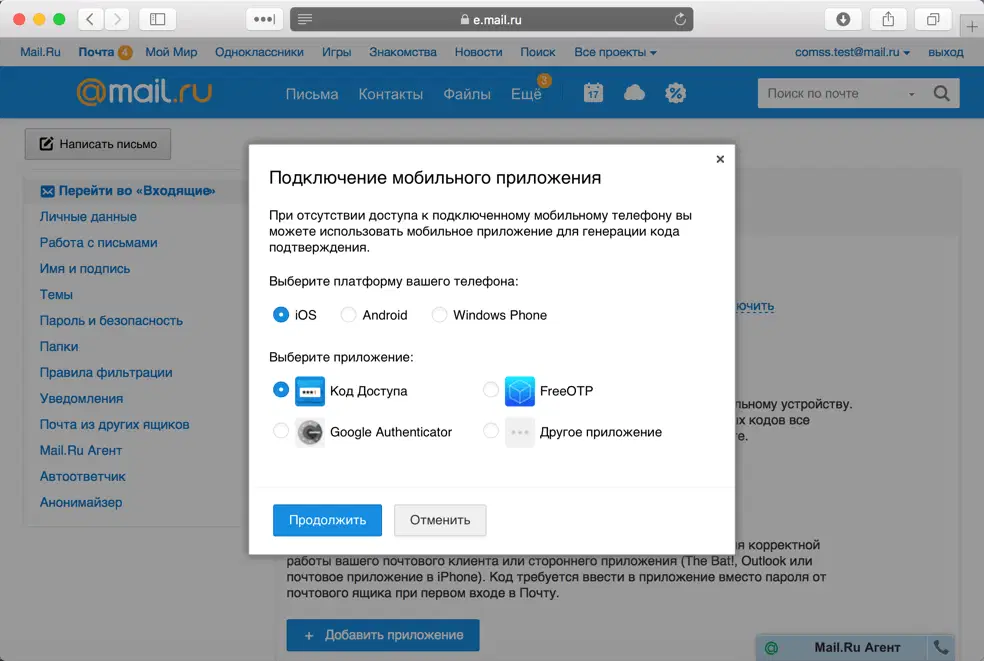
Task: Choose the Код Доступа radio button
Action: click(281, 390)
